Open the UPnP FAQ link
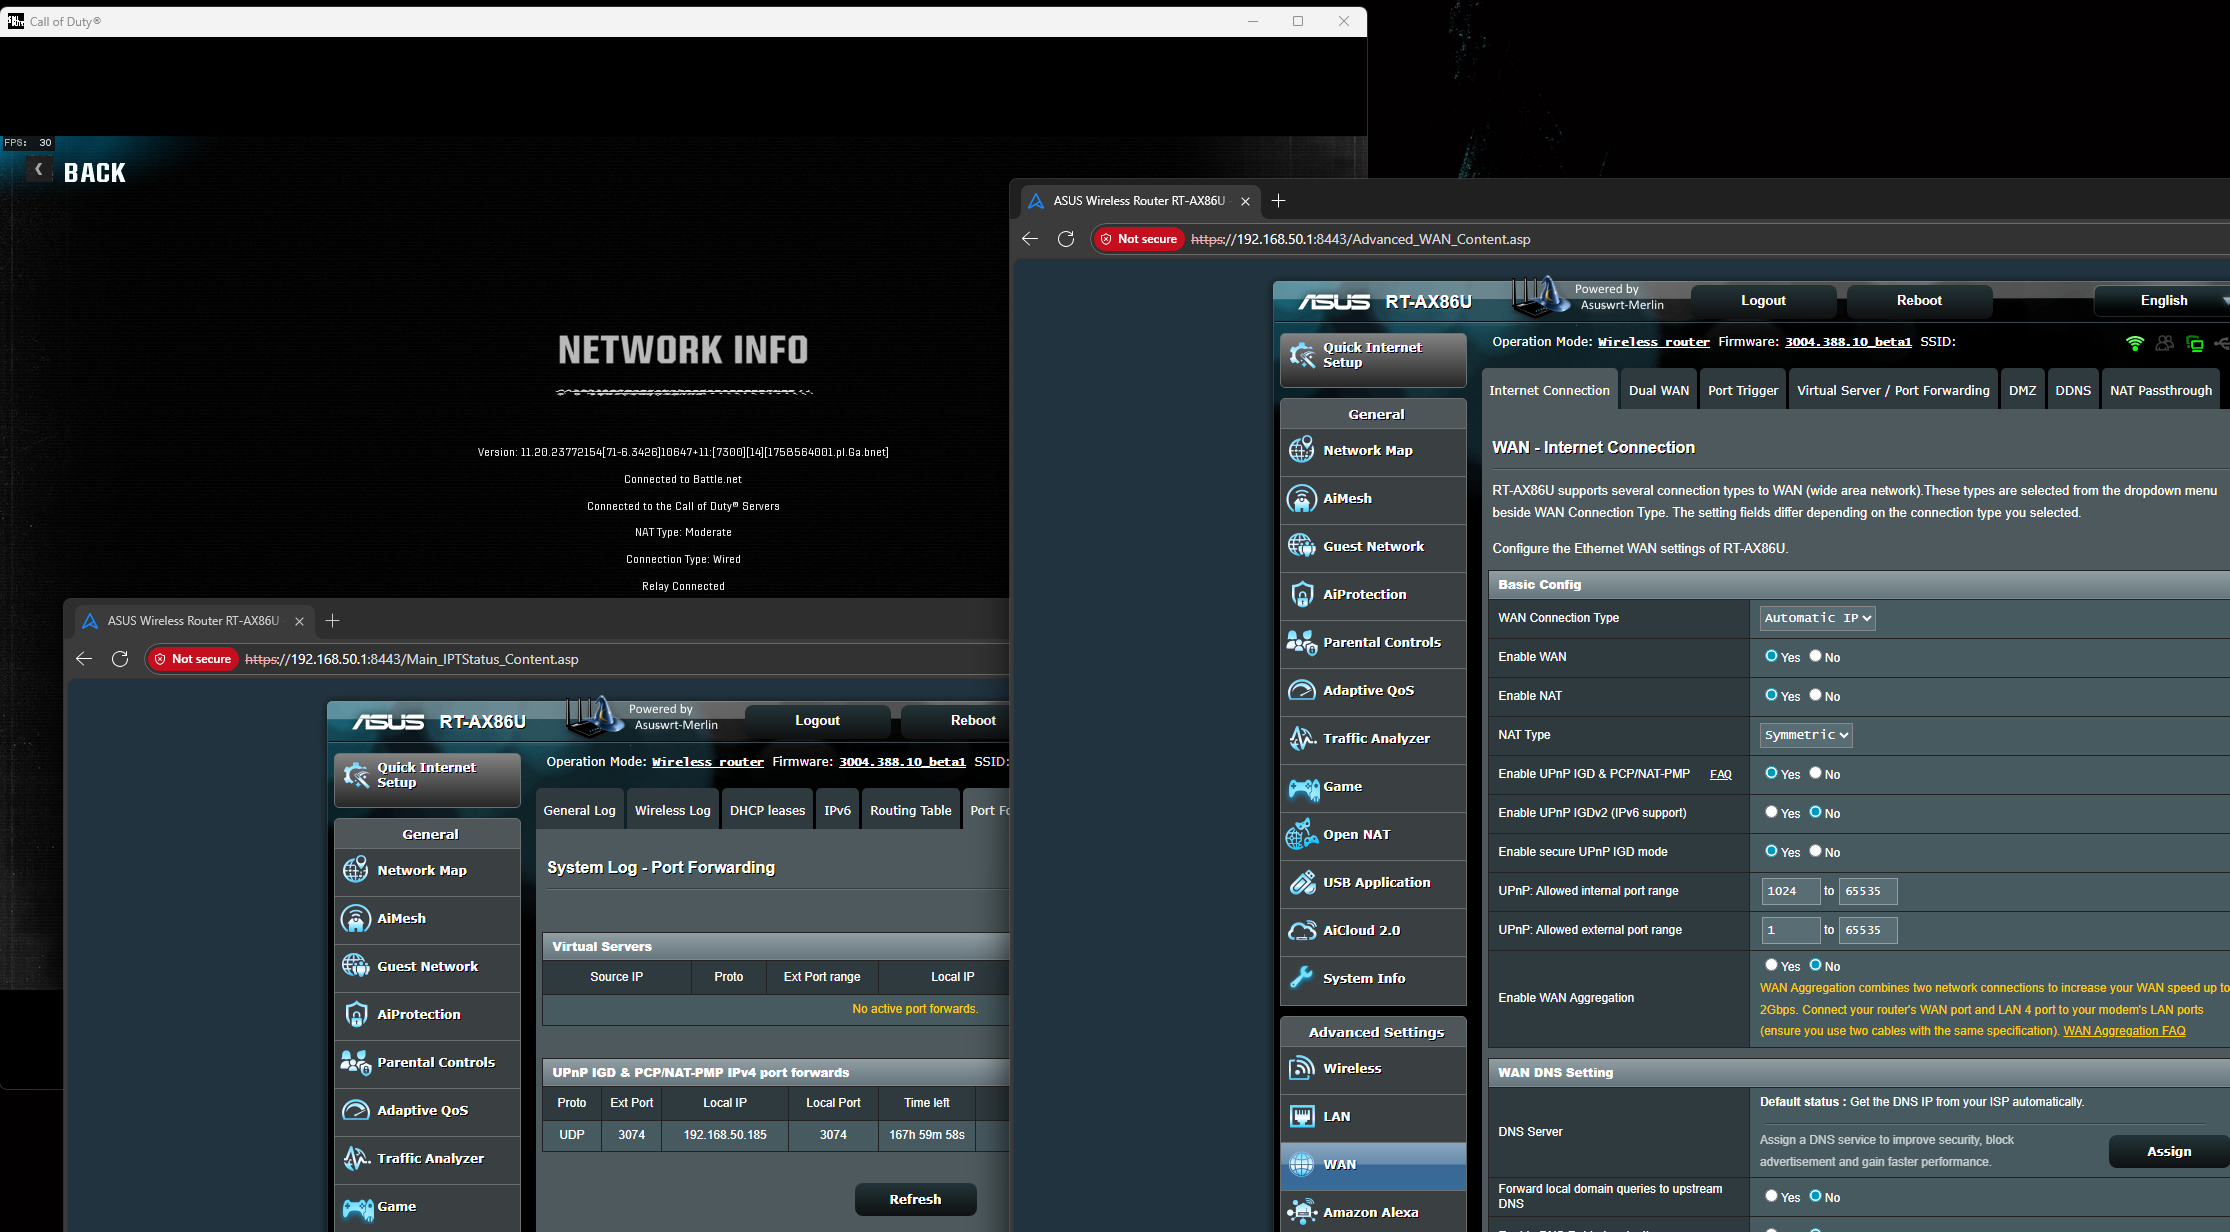2230x1232 pixels. click(x=1720, y=774)
